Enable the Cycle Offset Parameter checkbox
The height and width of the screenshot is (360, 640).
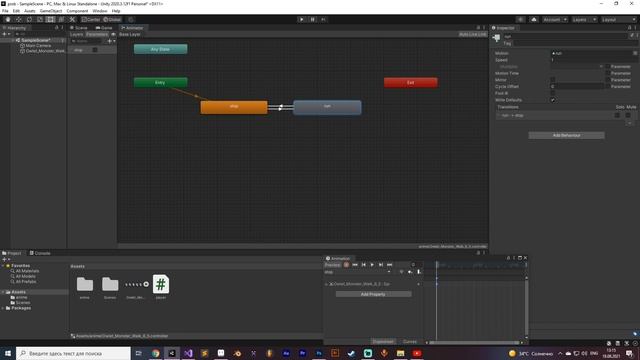coord(608,87)
